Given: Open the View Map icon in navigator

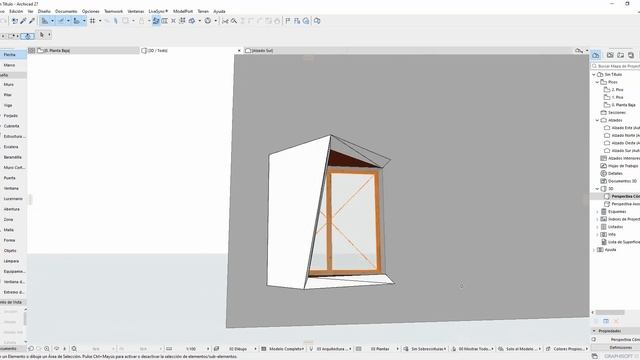Looking at the screenshot, I should 610,55.
